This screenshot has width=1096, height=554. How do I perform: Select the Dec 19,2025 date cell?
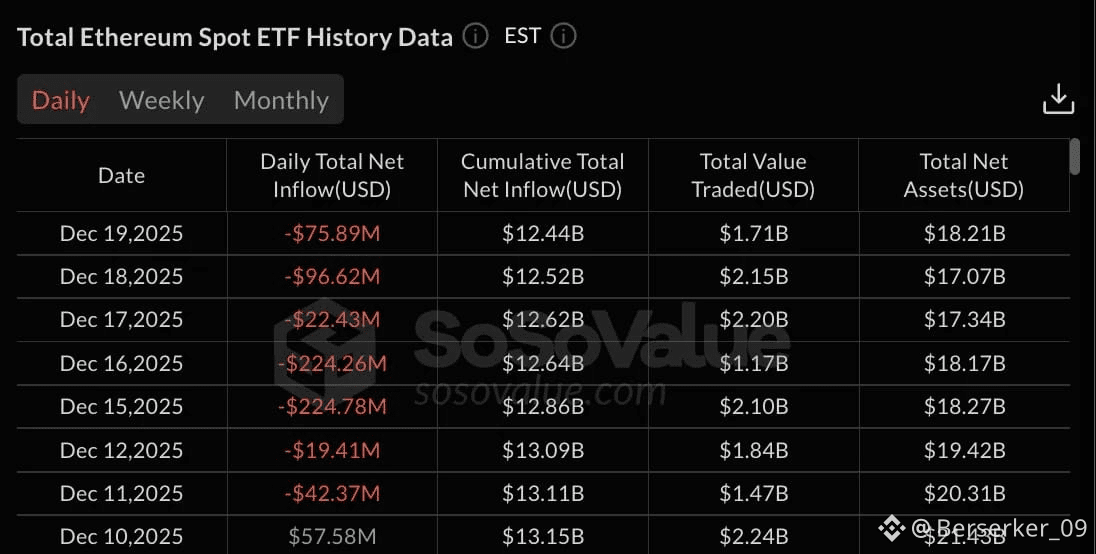point(122,234)
